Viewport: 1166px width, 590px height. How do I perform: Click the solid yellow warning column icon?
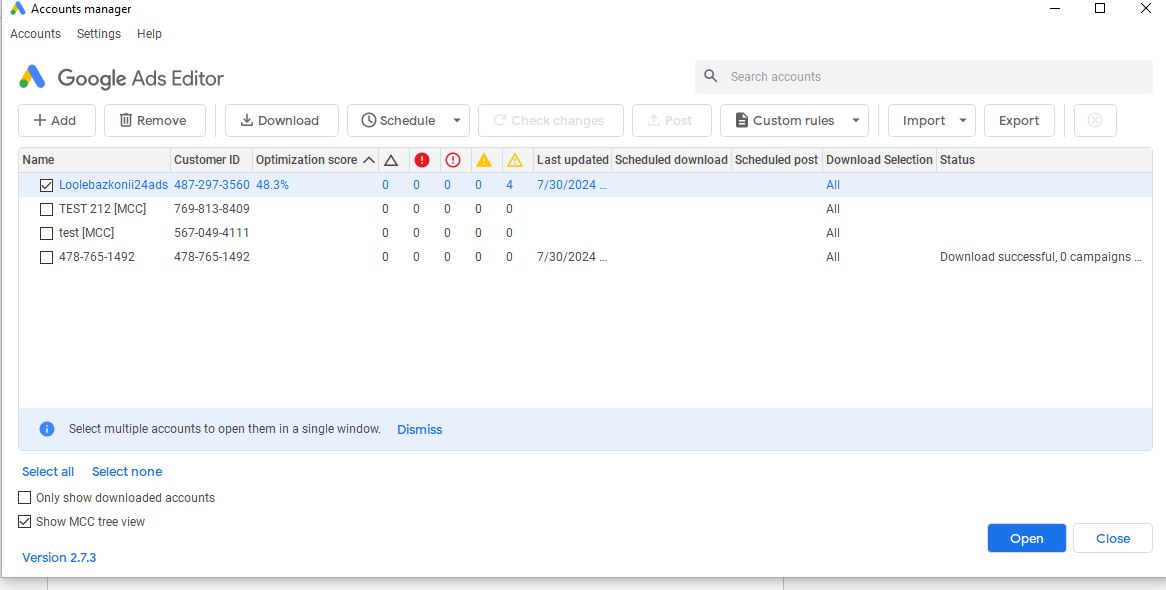484,160
